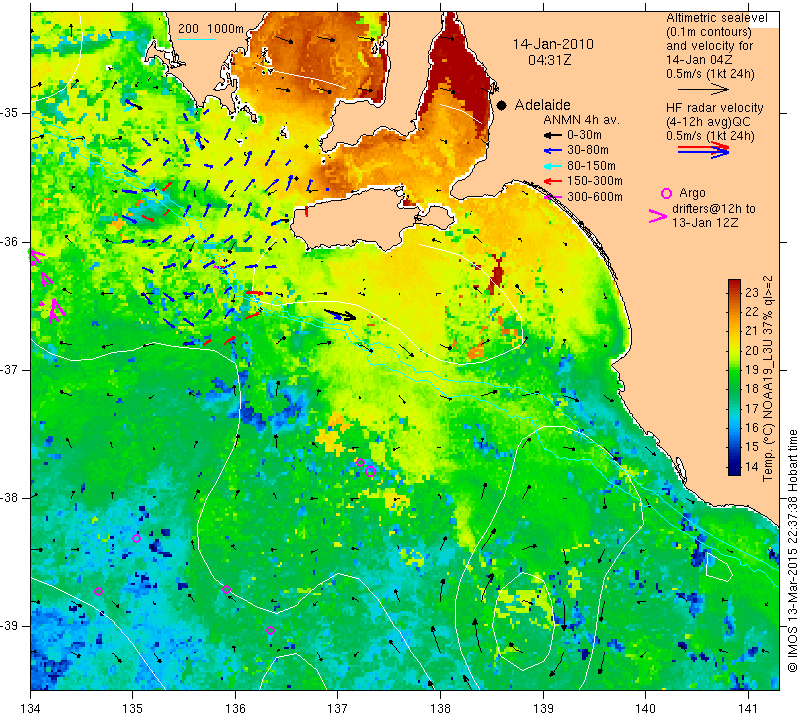This screenshot has width=800, height=720.
Task: Click the Adelaide city label
Action: 542,105
